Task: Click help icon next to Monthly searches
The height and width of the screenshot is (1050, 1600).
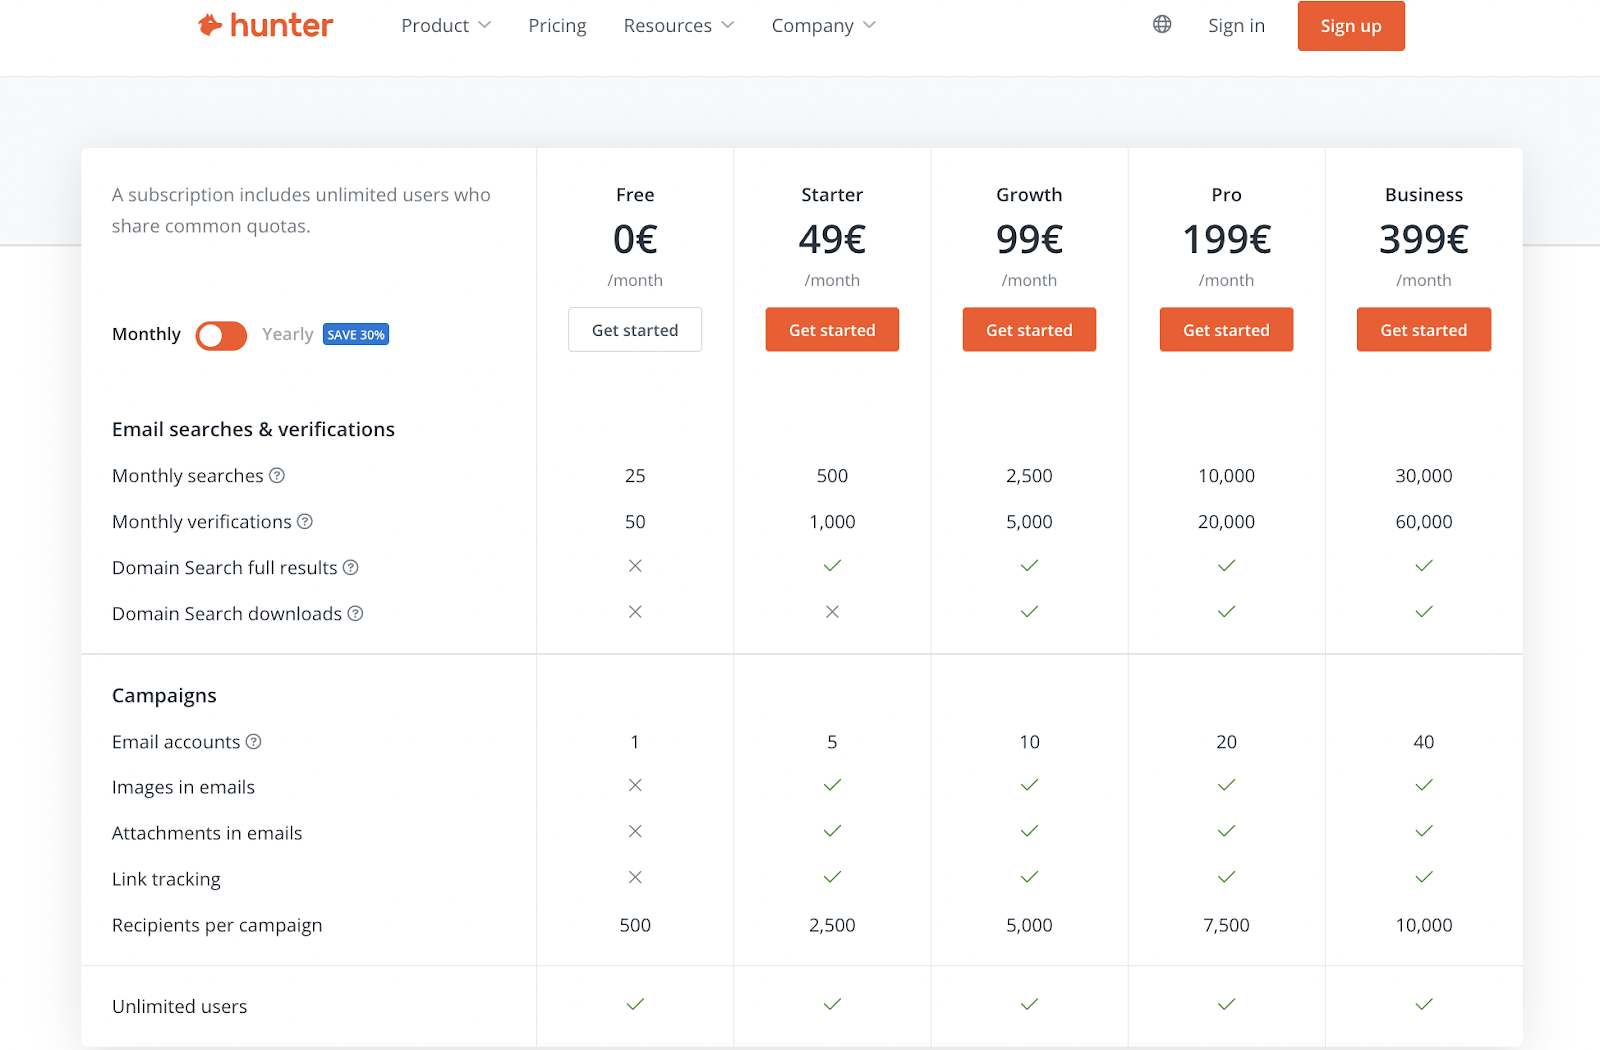Action: 277,475
